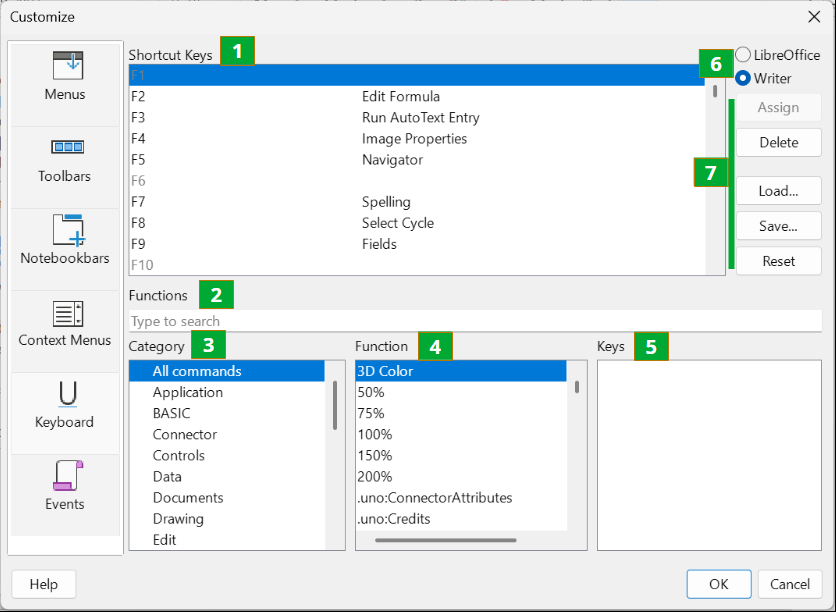
Task: Select .uno:Credits function
Action: click(x=461, y=519)
